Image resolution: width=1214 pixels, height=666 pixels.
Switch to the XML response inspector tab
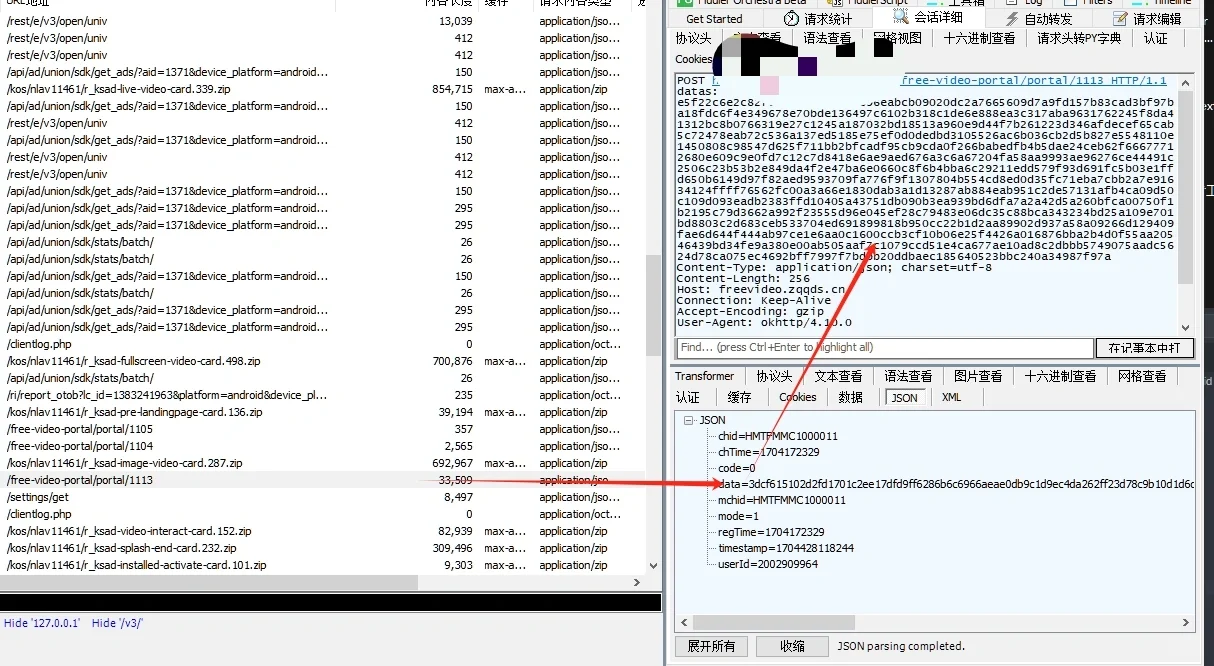[950, 397]
